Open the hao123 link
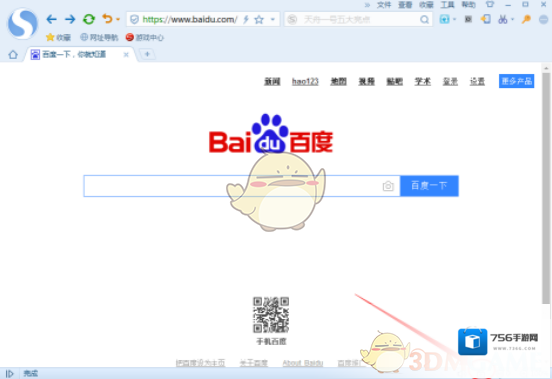Viewport: 552px width, 379px height. point(305,82)
